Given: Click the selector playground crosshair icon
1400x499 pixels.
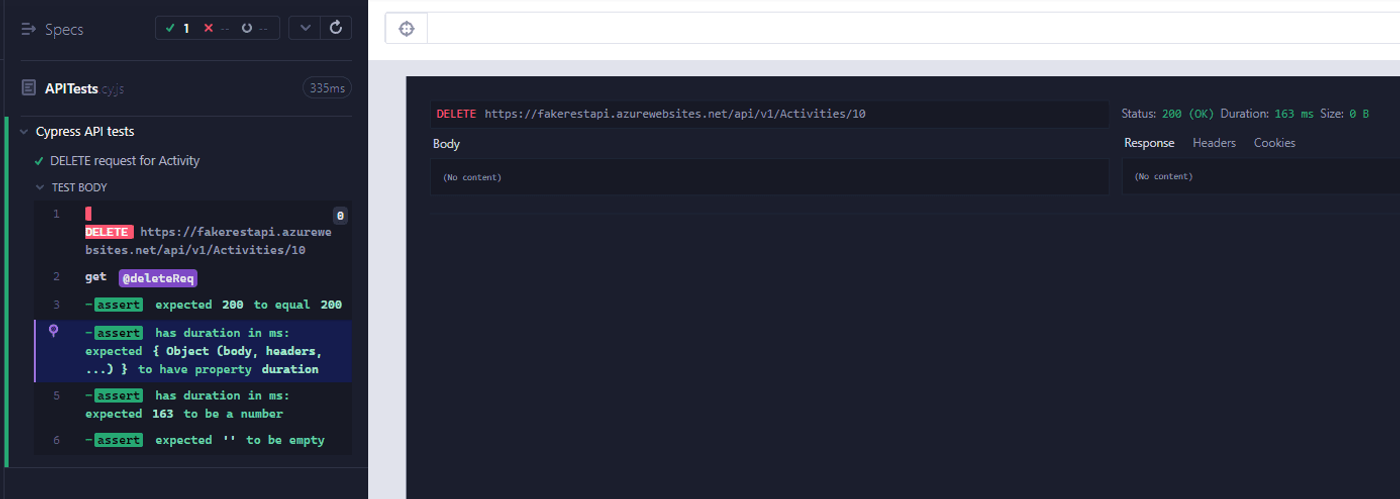Looking at the screenshot, I should (x=406, y=28).
